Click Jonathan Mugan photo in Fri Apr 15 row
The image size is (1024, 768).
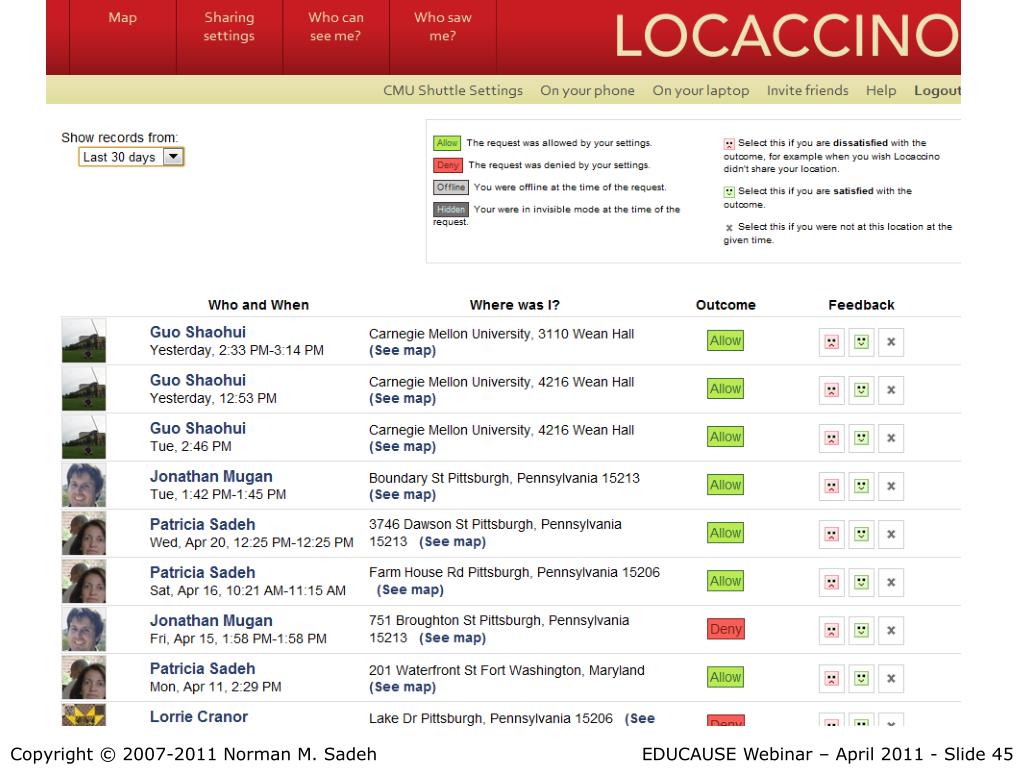(84, 629)
